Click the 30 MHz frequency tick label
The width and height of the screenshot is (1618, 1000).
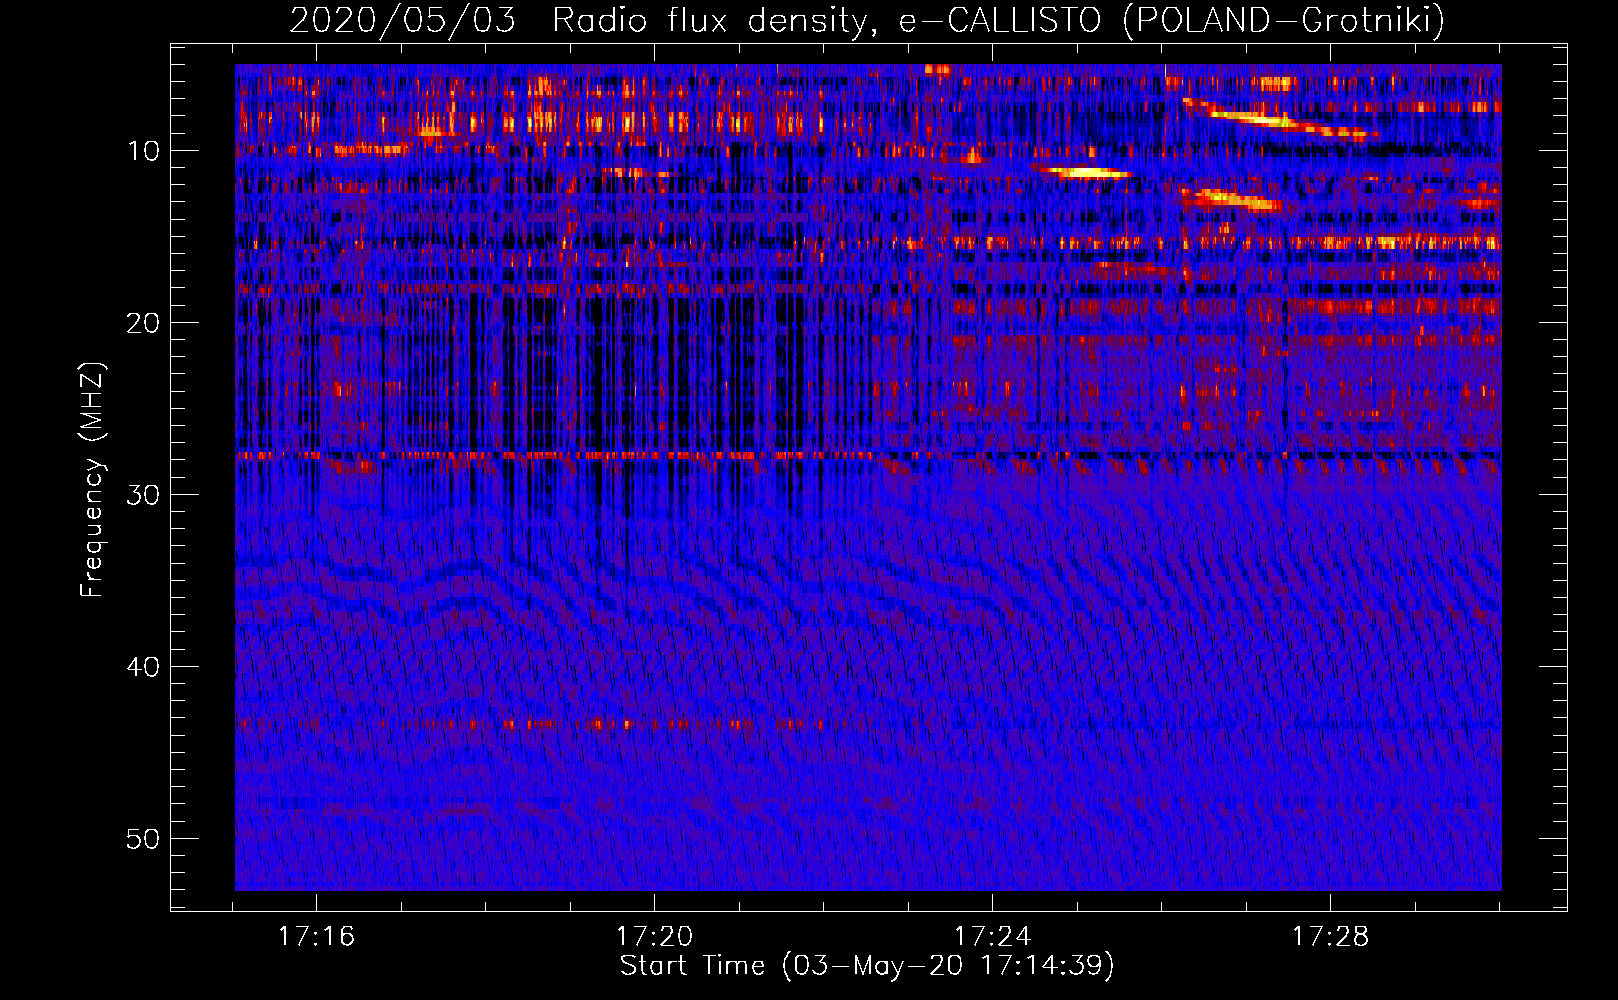(x=144, y=495)
